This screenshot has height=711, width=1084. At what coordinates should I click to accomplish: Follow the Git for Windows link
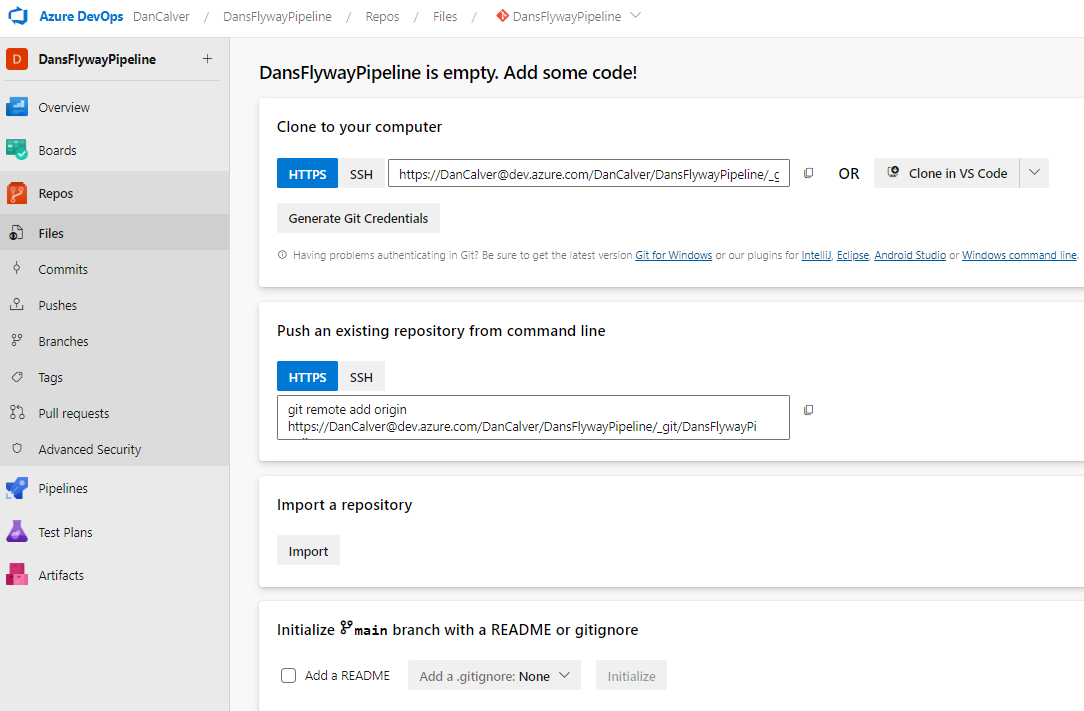point(673,256)
